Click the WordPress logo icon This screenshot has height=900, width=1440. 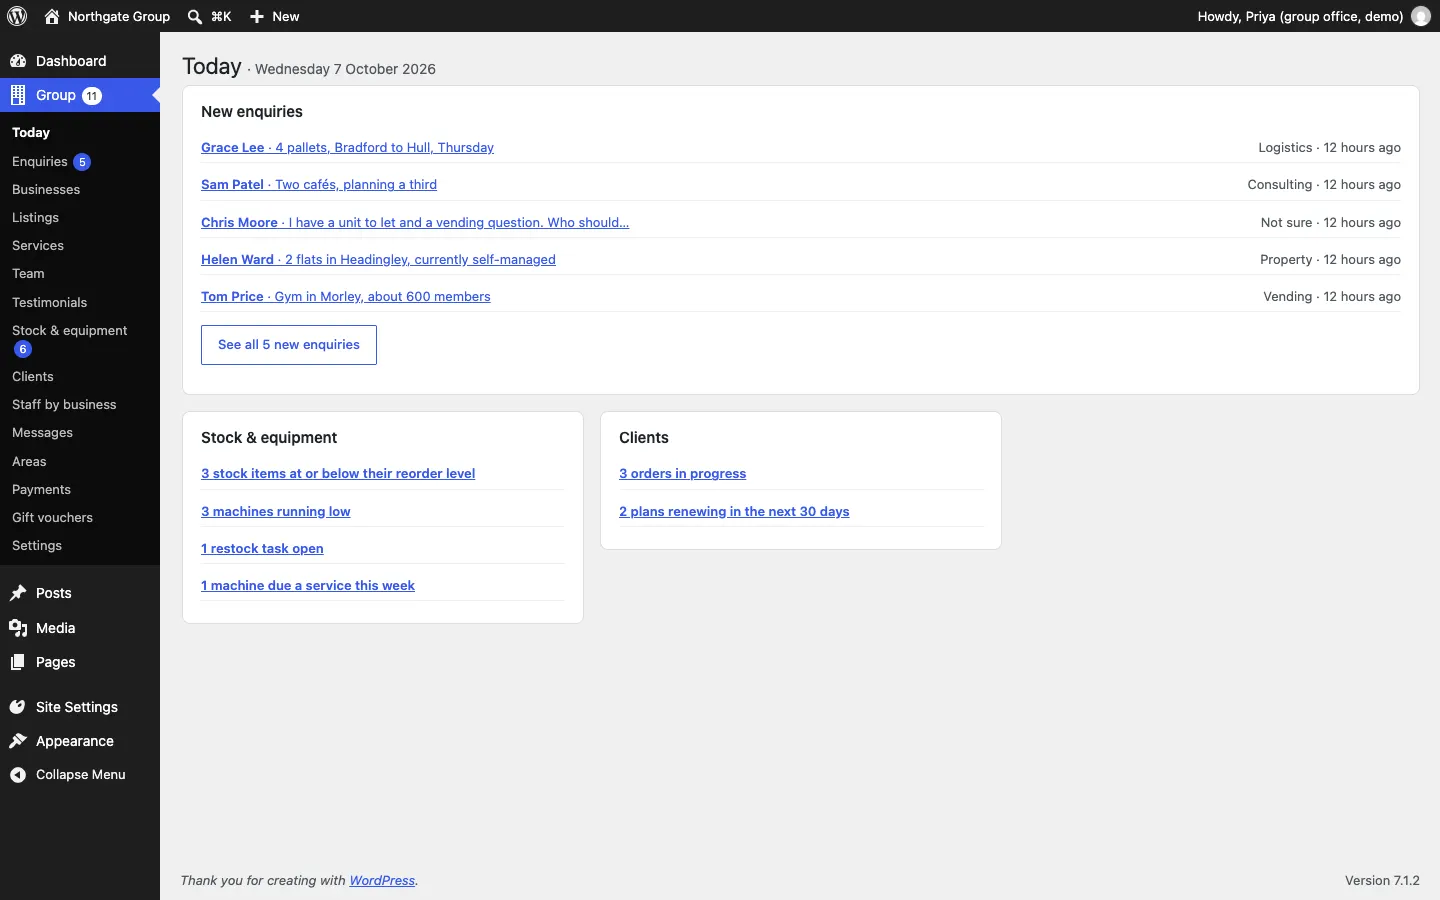pos(17,16)
